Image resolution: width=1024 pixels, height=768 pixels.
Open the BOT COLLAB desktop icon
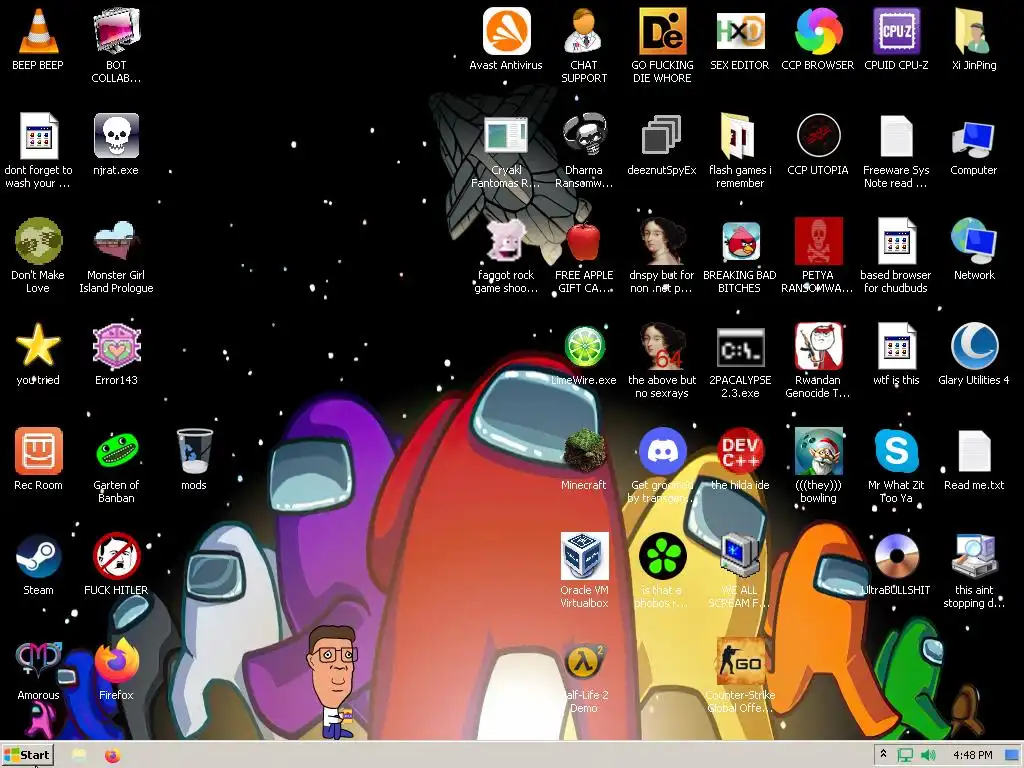(116, 31)
